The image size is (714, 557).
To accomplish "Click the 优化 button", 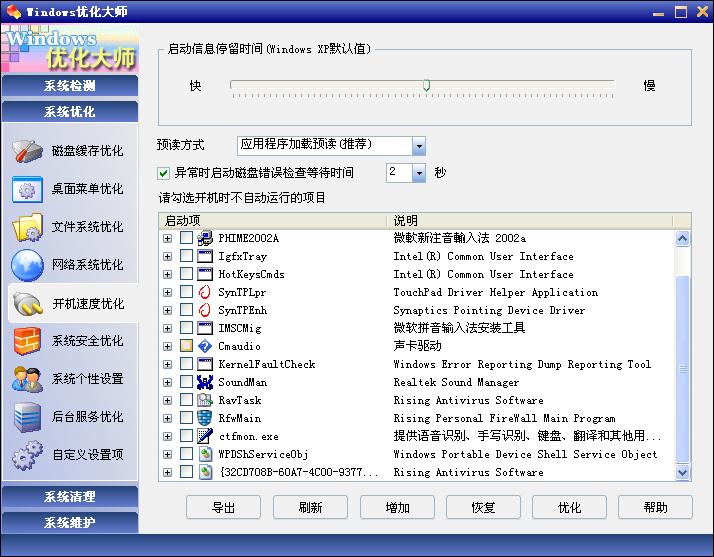I will point(569,507).
